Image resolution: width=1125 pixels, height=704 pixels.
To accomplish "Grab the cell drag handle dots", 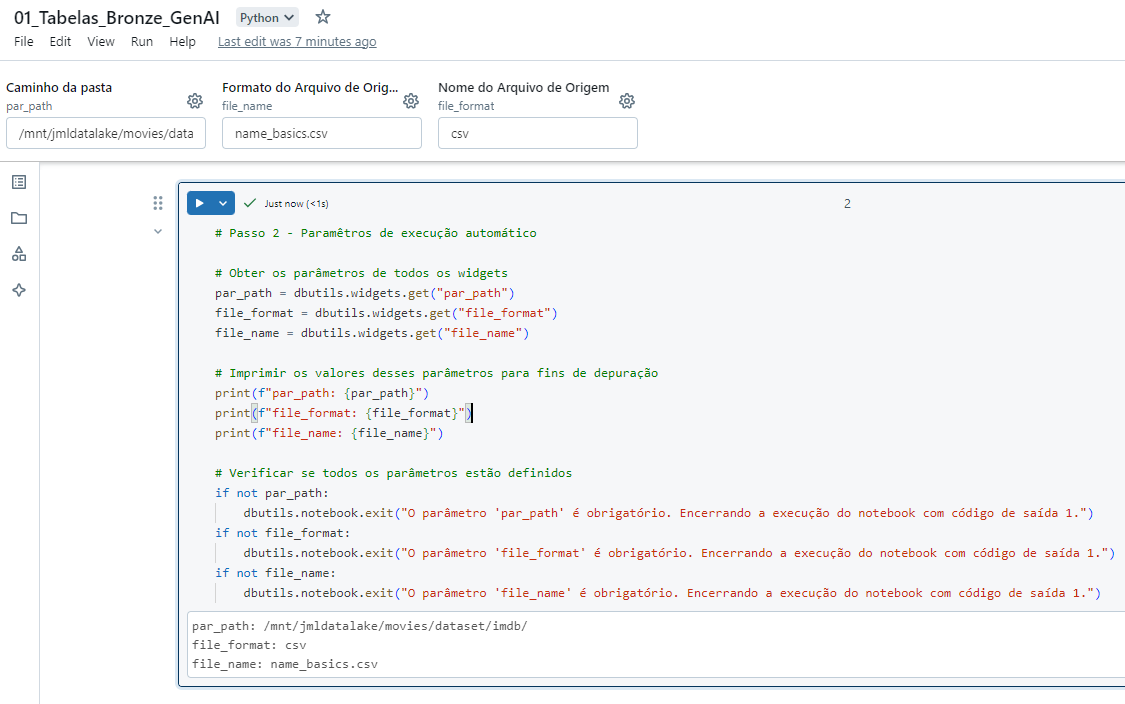I will coord(158,203).
